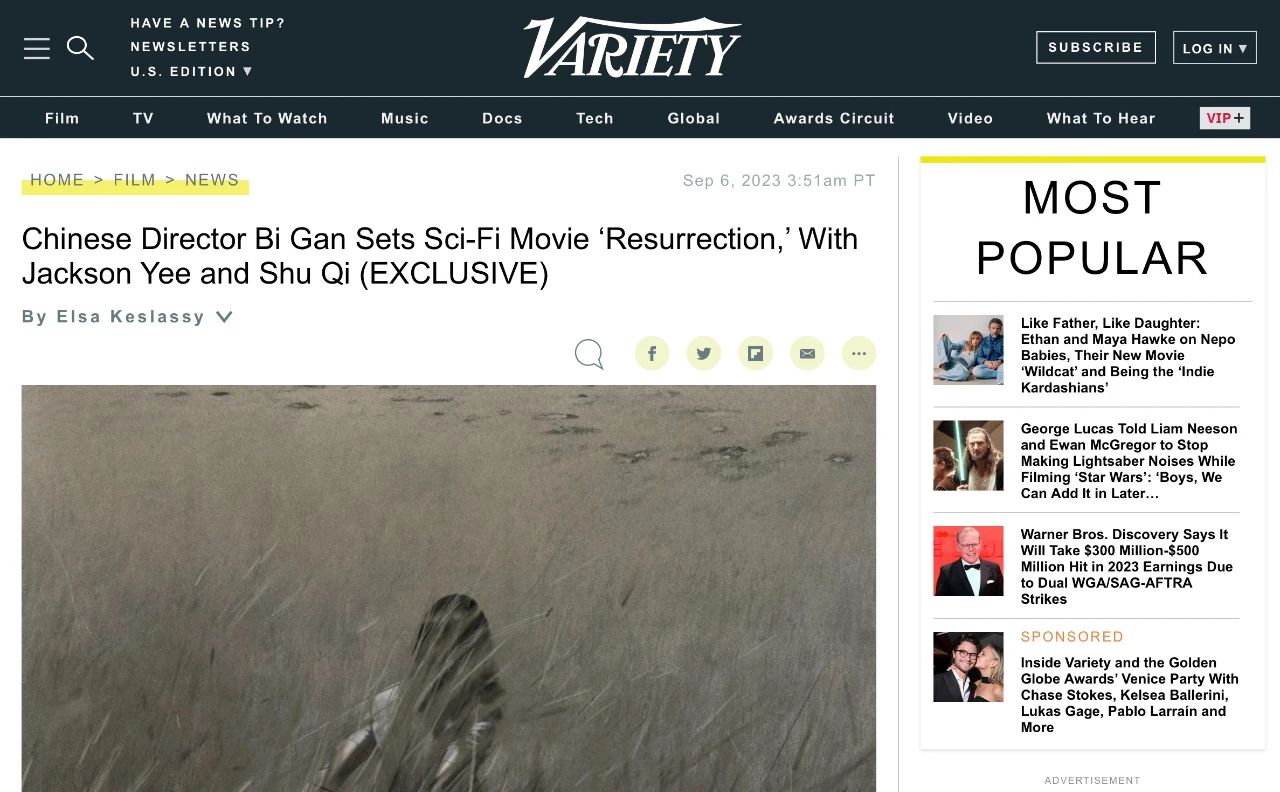Viewport: 1280px width, 792px height.
Task: Open George Lucas lightsaber story thumbnail
Action: (968, 455)
